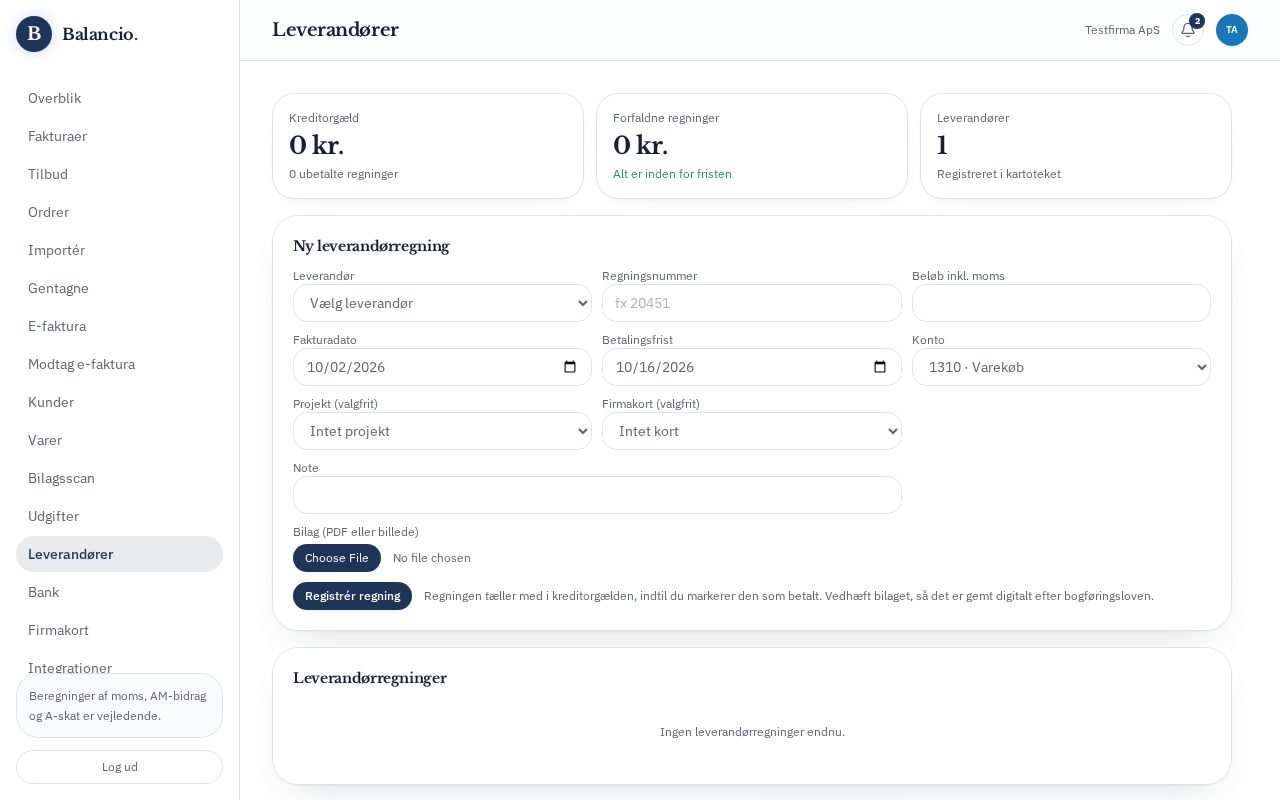Open Fakturadato calendar picker icon

click(x=570, y=367)
